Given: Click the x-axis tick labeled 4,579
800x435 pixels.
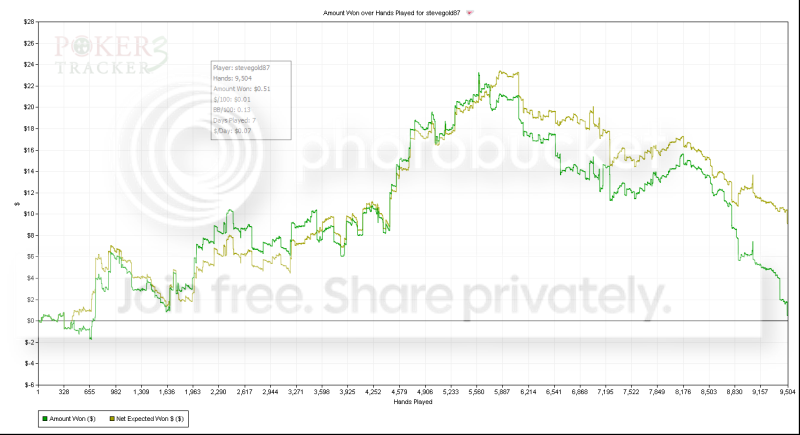Looking at the screenshot, I should 399,392.
